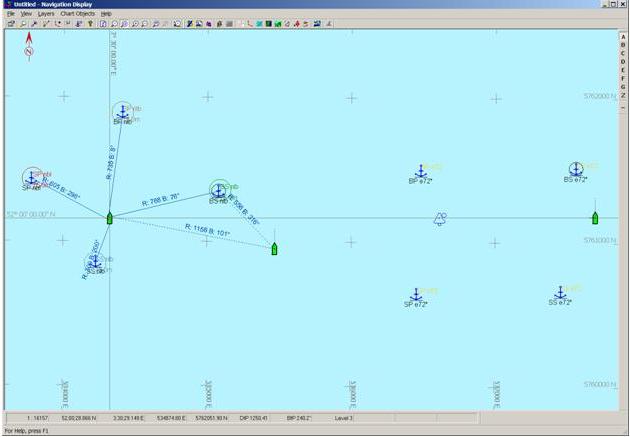The width and height of the screenshot is (630, 437).
Task: Toggle the D button in right sidebar
Action: 623,61
